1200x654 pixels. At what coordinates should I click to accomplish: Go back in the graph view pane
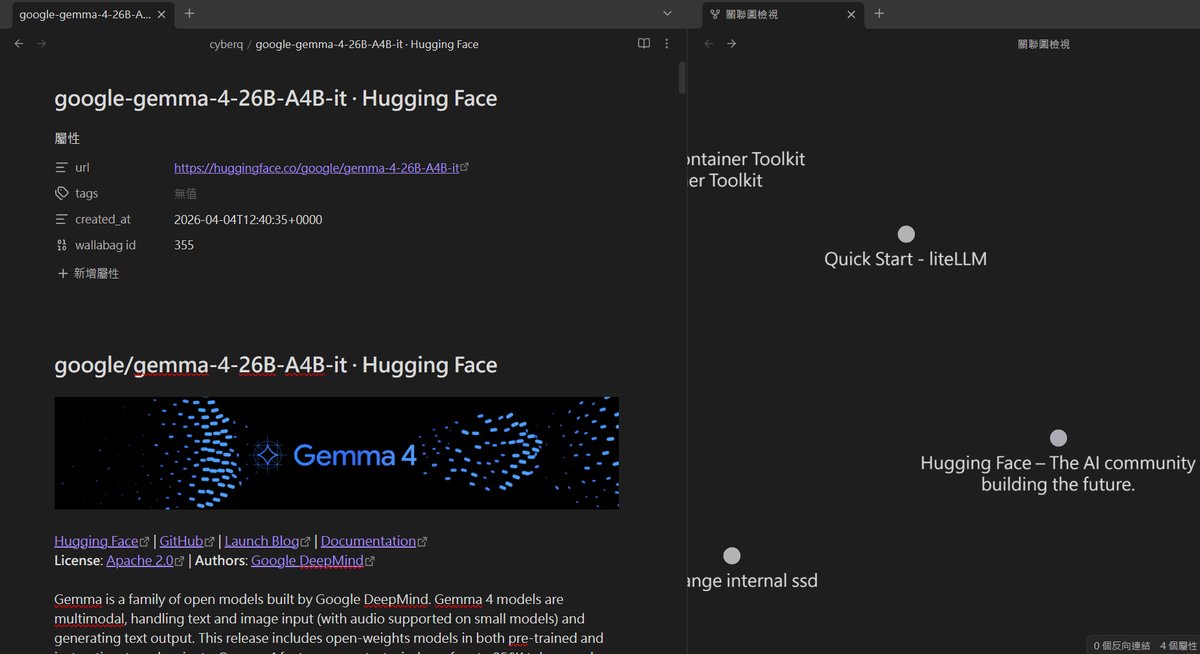[x=709, y=44]
